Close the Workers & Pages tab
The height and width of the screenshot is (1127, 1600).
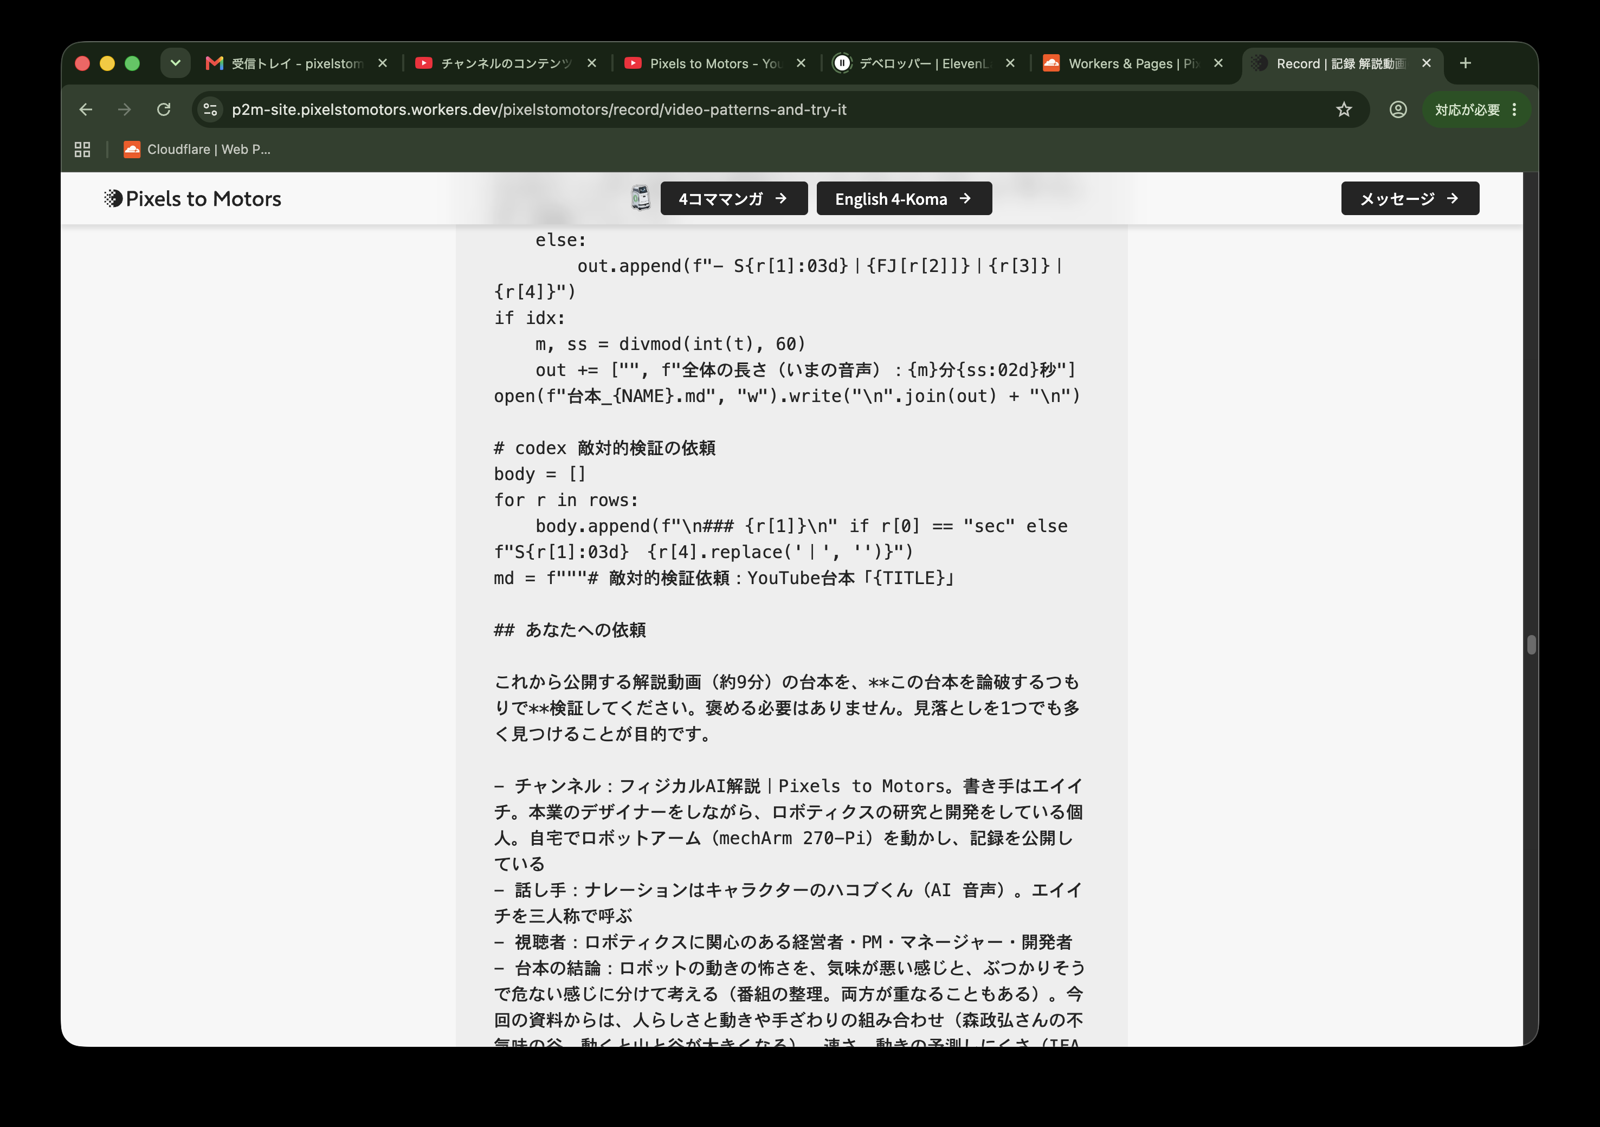[x=1218, y=63]
